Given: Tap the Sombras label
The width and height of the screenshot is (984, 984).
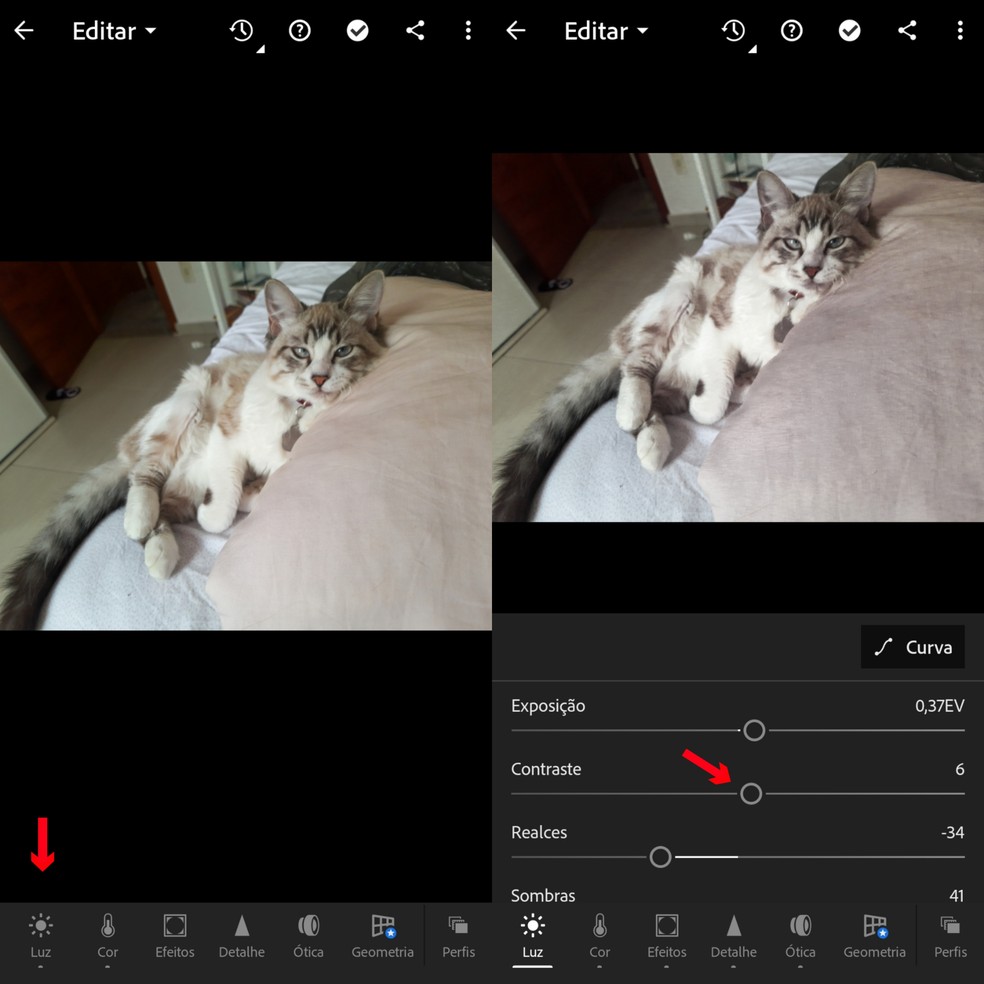Looking at the screenshot, I should point(543,896).
